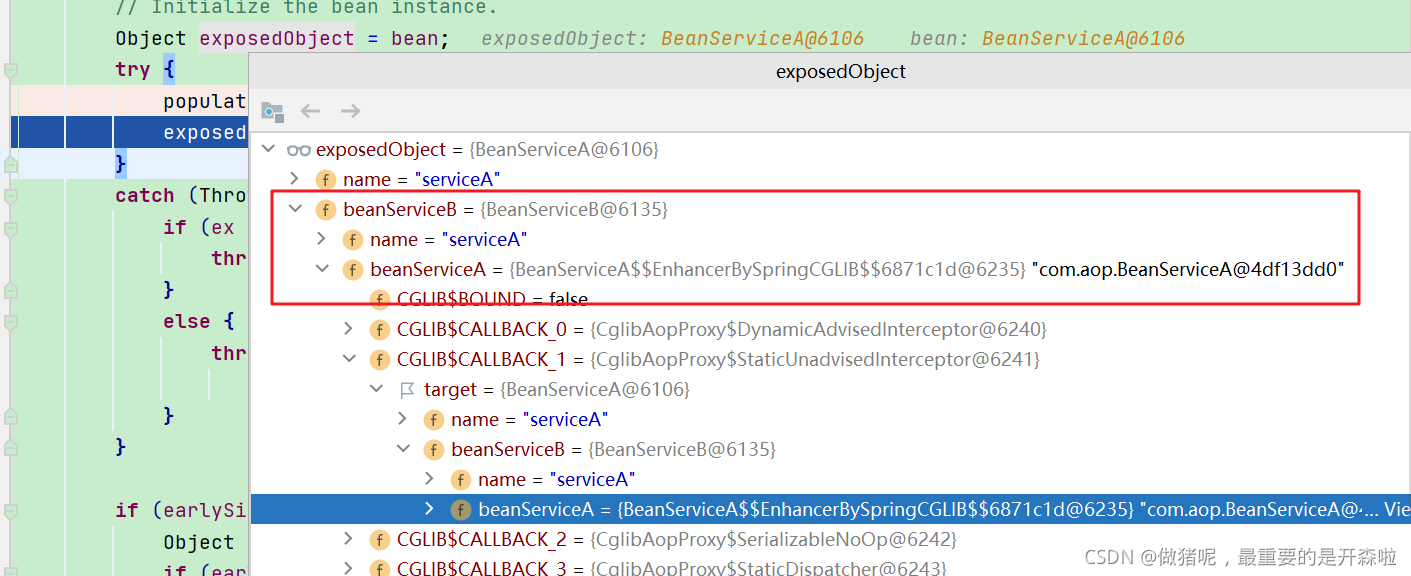
Task: Click the inline hint bean: BeanServiceA@6106
Action: point(1047,39)
